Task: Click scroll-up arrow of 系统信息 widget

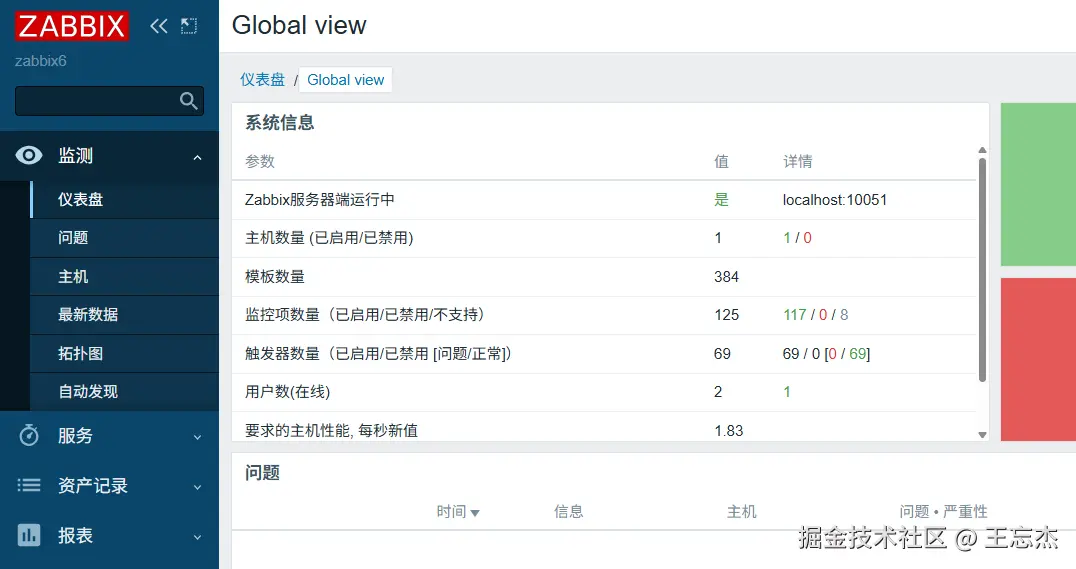Action: pyautogui.click(x=982, y=150)
